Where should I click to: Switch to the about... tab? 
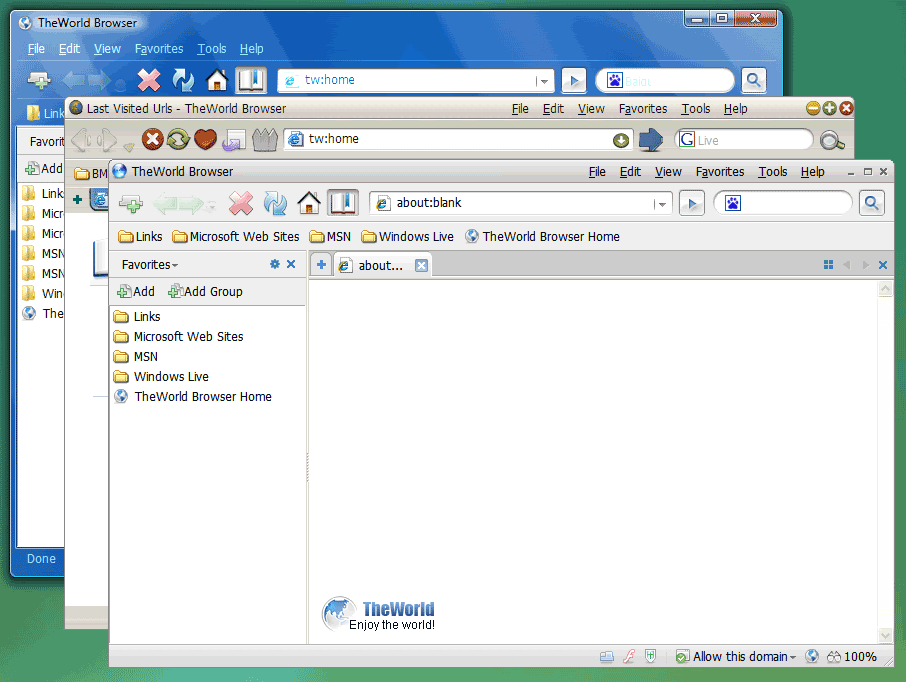click(379, 266)
